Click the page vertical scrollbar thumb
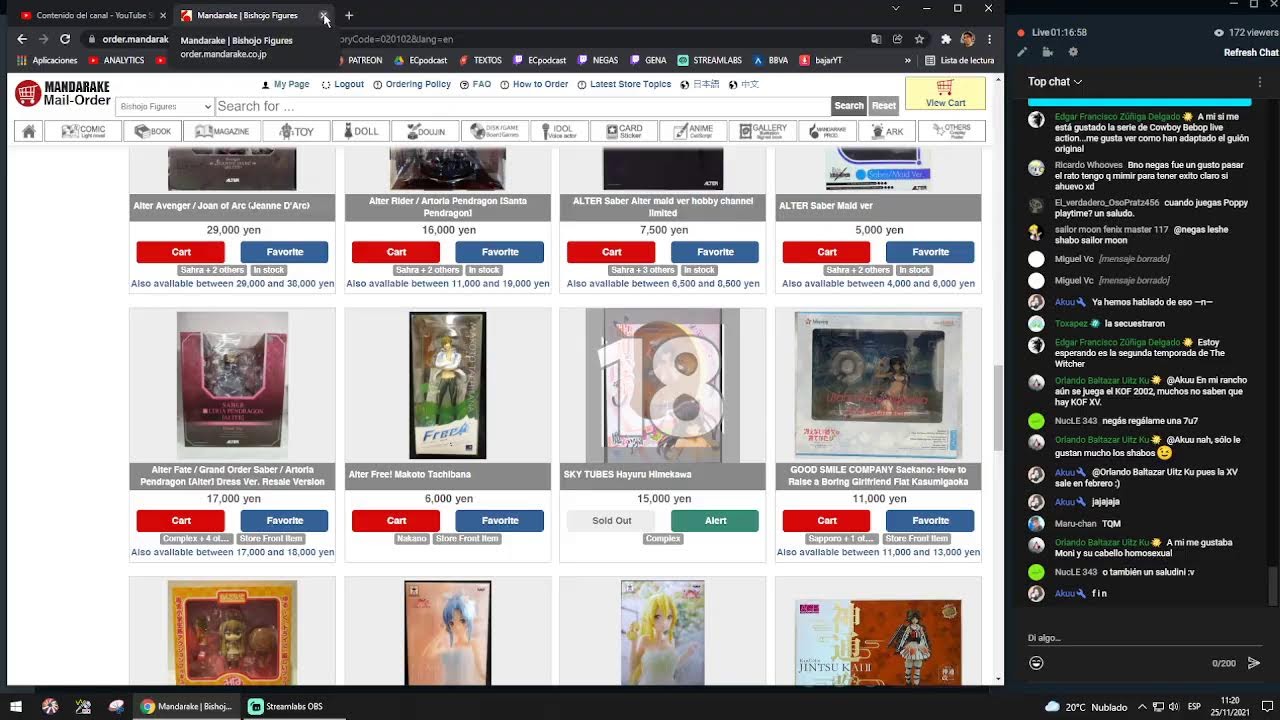Screen dimensions: 1280x720 click(997, 408)
